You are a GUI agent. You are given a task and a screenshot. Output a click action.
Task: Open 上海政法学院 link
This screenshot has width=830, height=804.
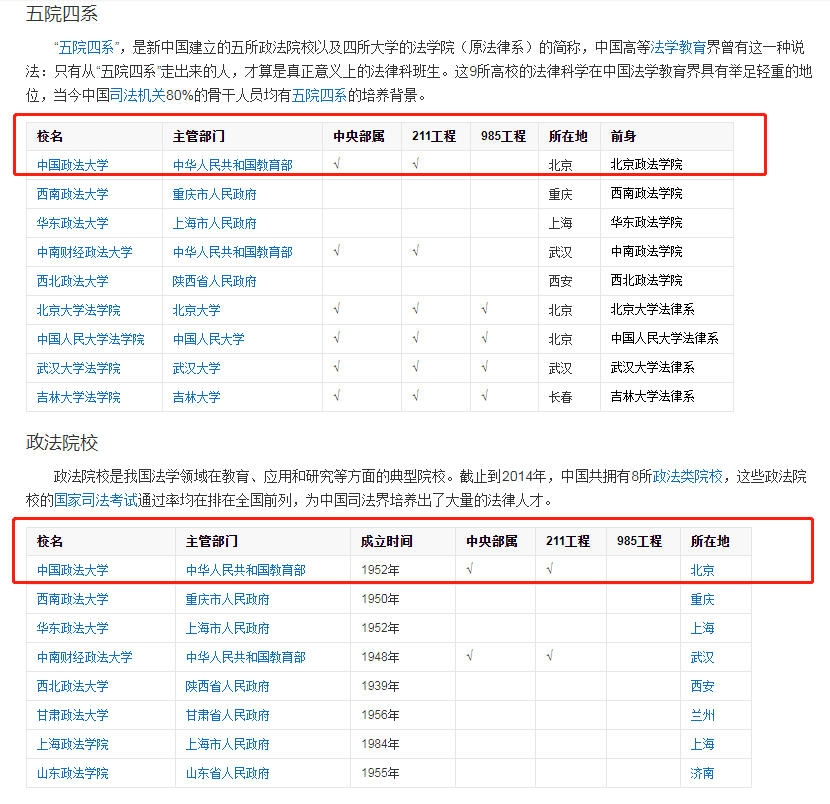(73, 745)
